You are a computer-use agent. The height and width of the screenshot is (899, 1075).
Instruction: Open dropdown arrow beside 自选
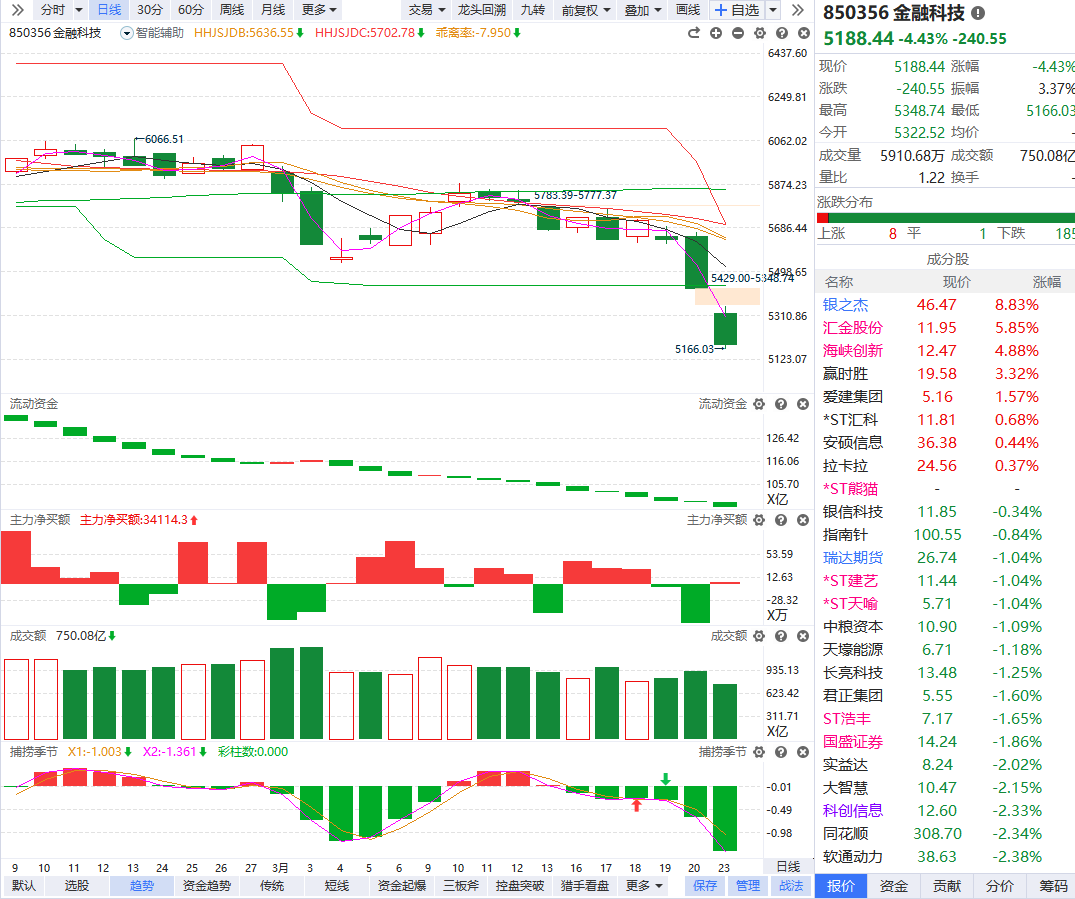(x=773, y=10)
